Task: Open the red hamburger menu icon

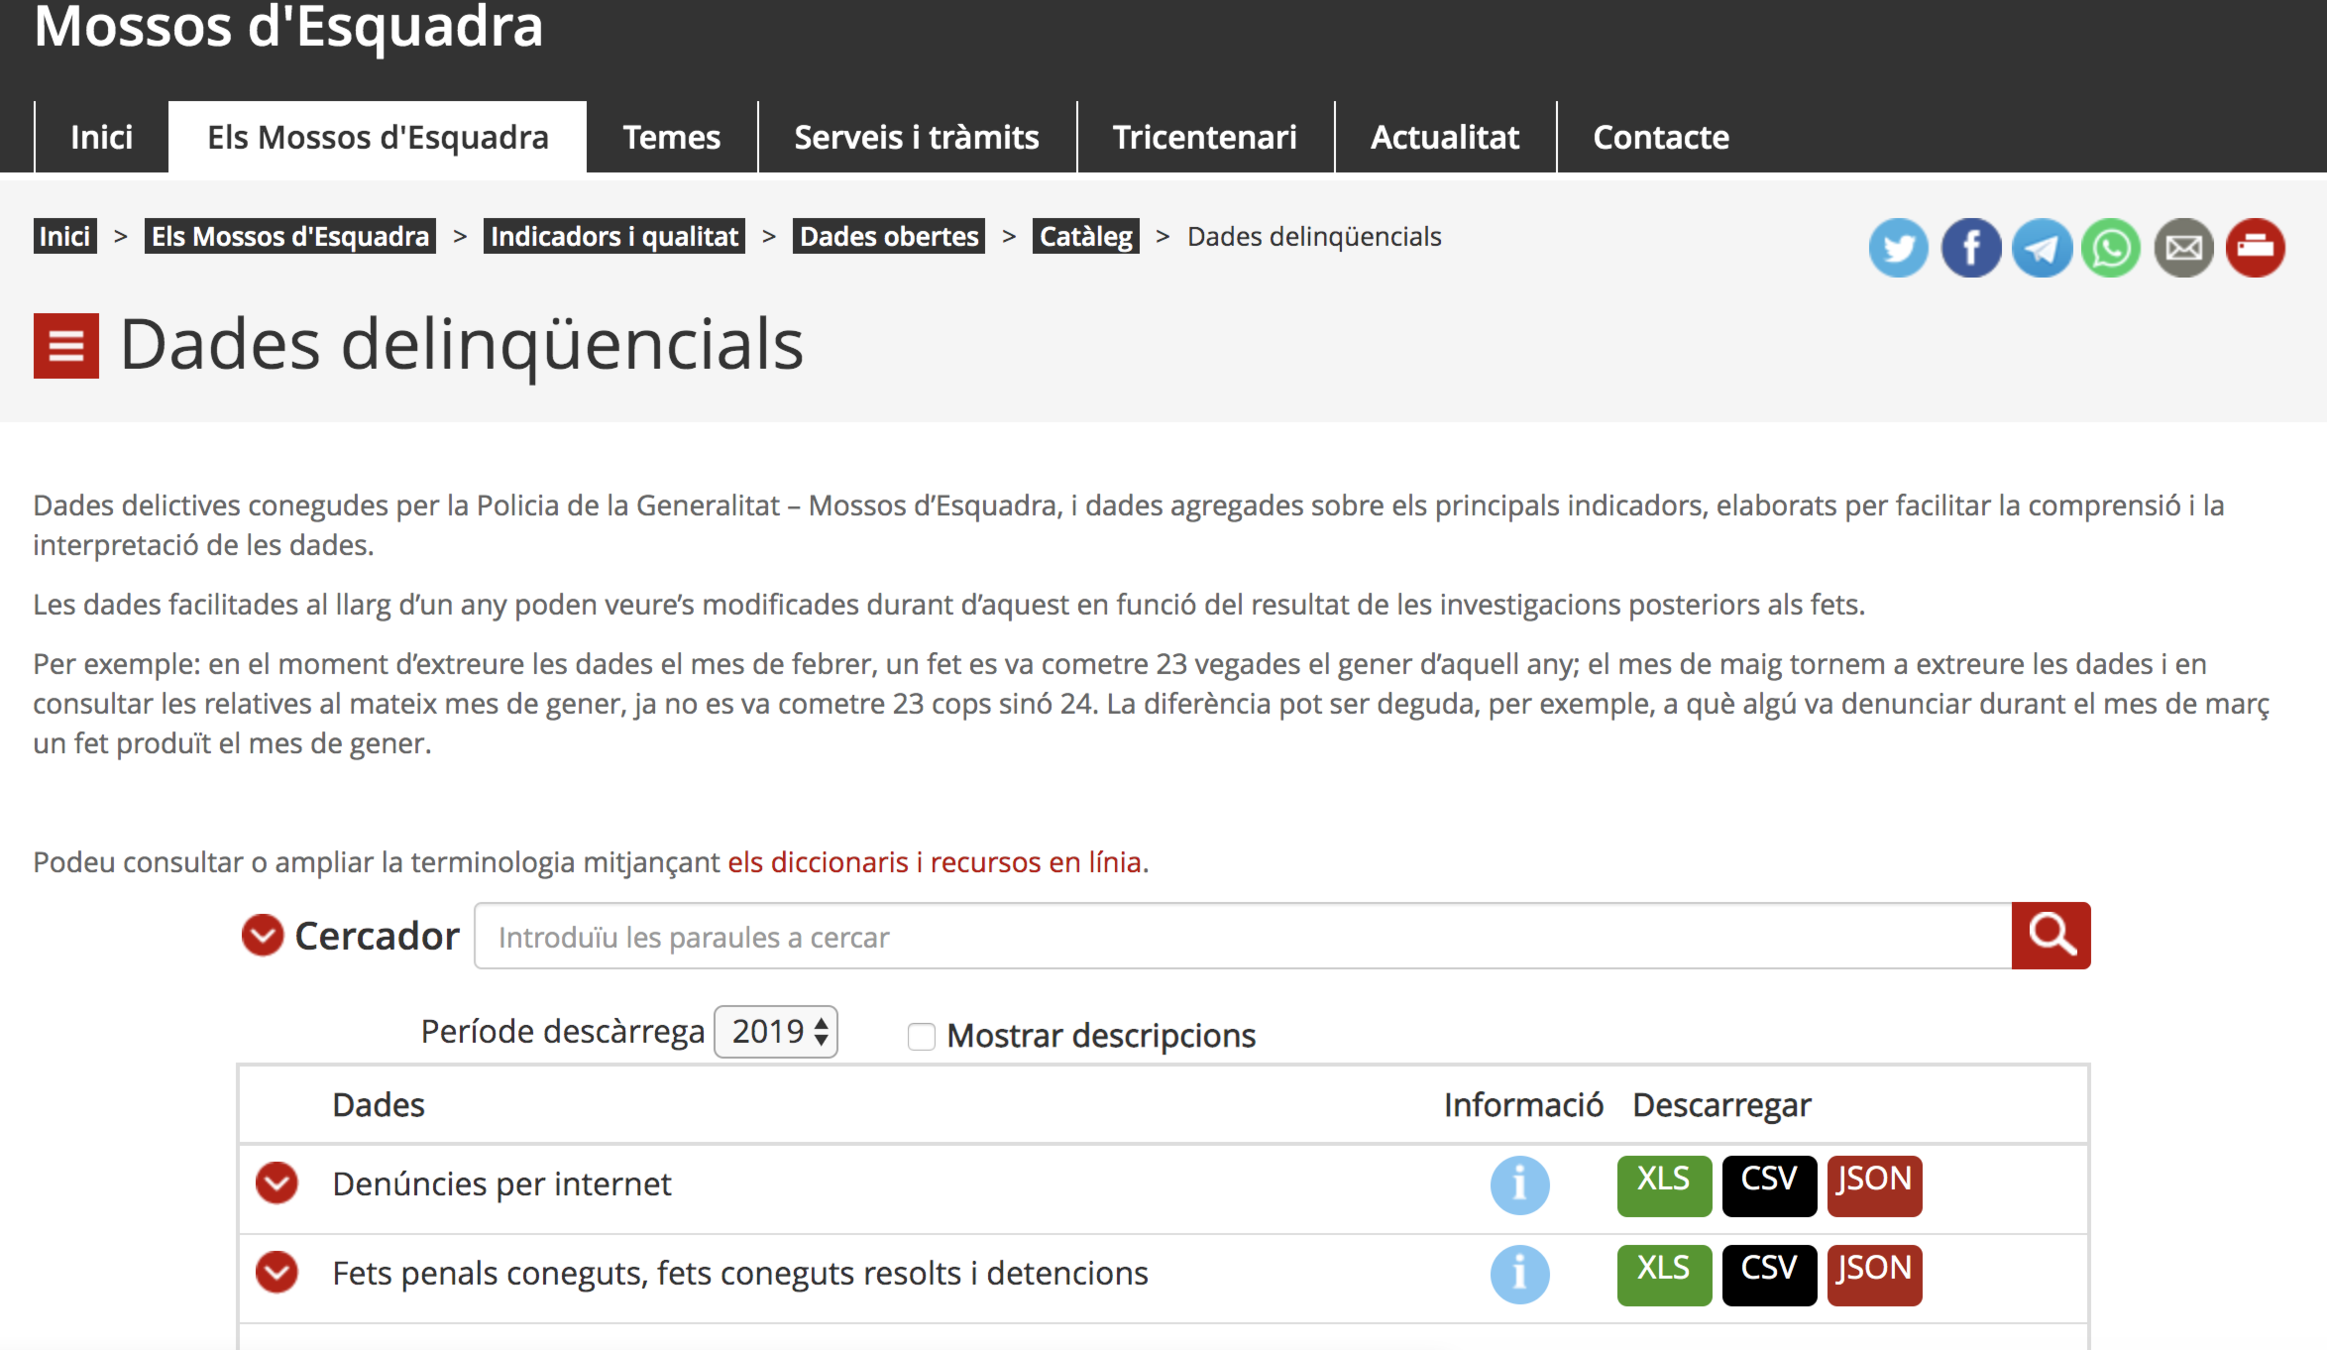Action: pyautogui.click(x=66, y=346)
